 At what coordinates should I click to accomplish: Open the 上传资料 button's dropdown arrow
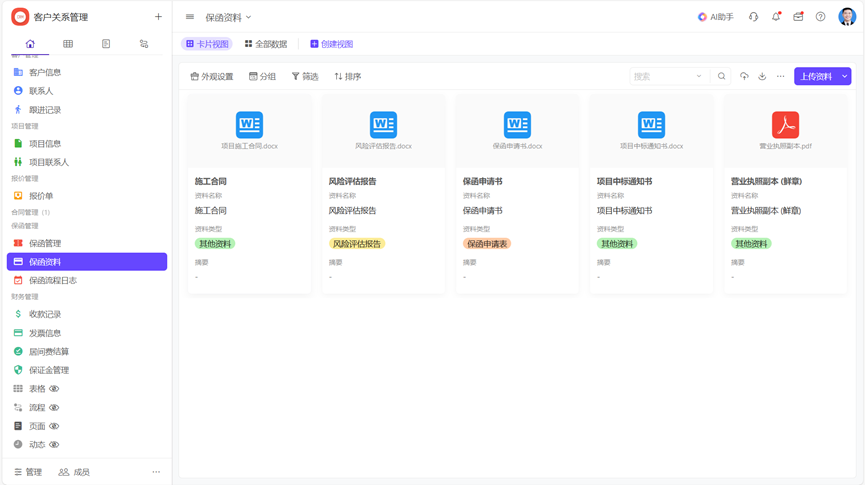(845, 77)
